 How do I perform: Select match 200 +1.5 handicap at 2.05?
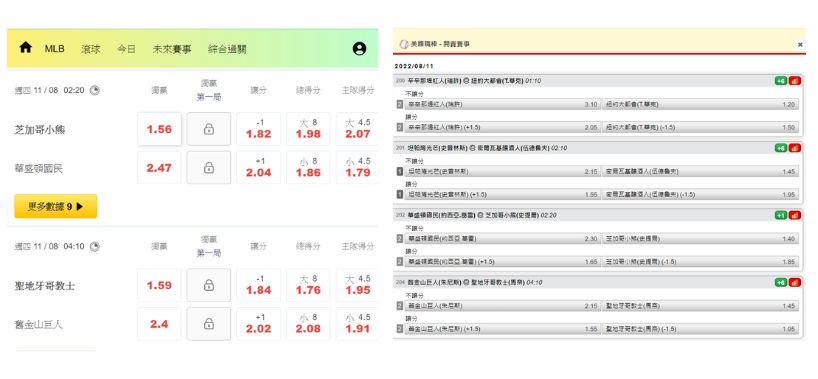click(502, 127)
